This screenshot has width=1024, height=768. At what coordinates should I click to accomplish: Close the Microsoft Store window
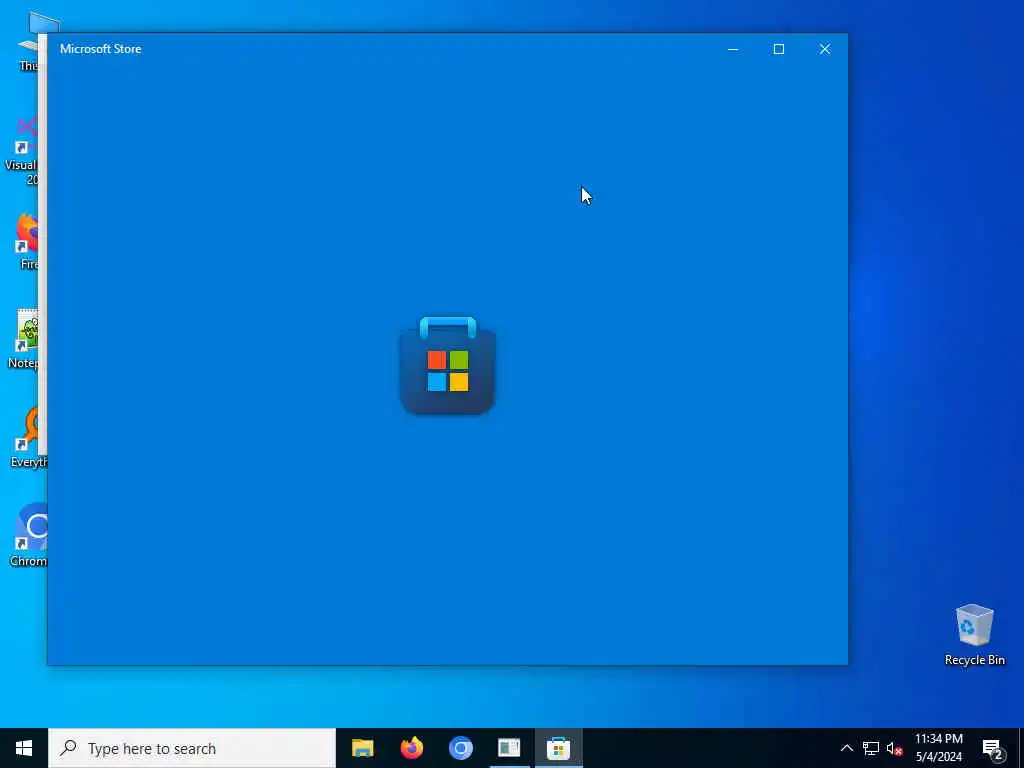[x=825, y=49]
